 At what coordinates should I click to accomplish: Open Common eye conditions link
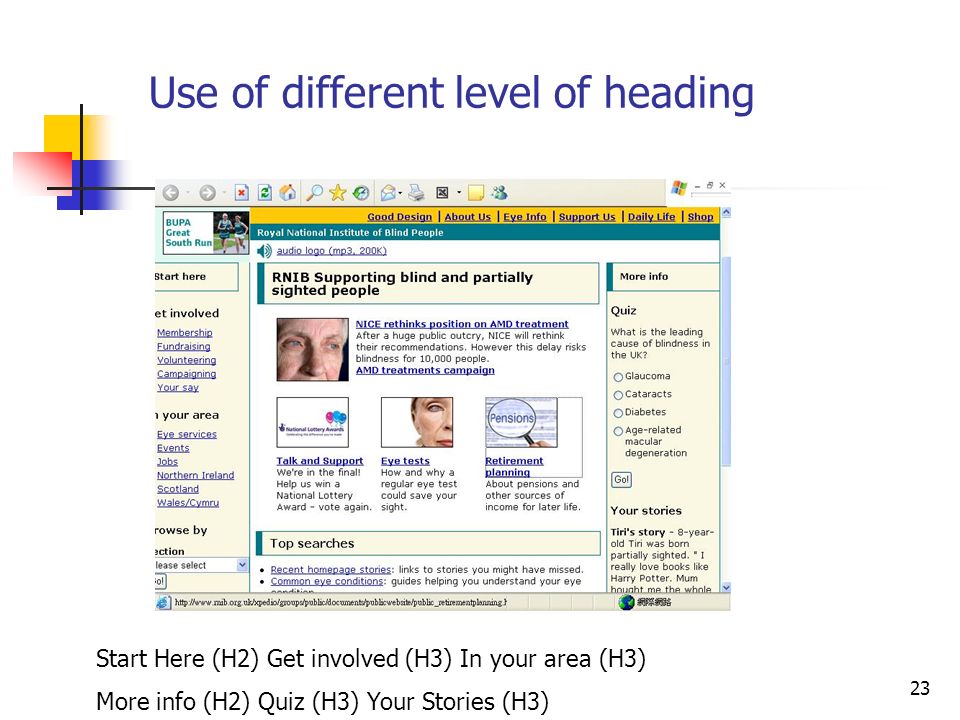tap(327, 581)
